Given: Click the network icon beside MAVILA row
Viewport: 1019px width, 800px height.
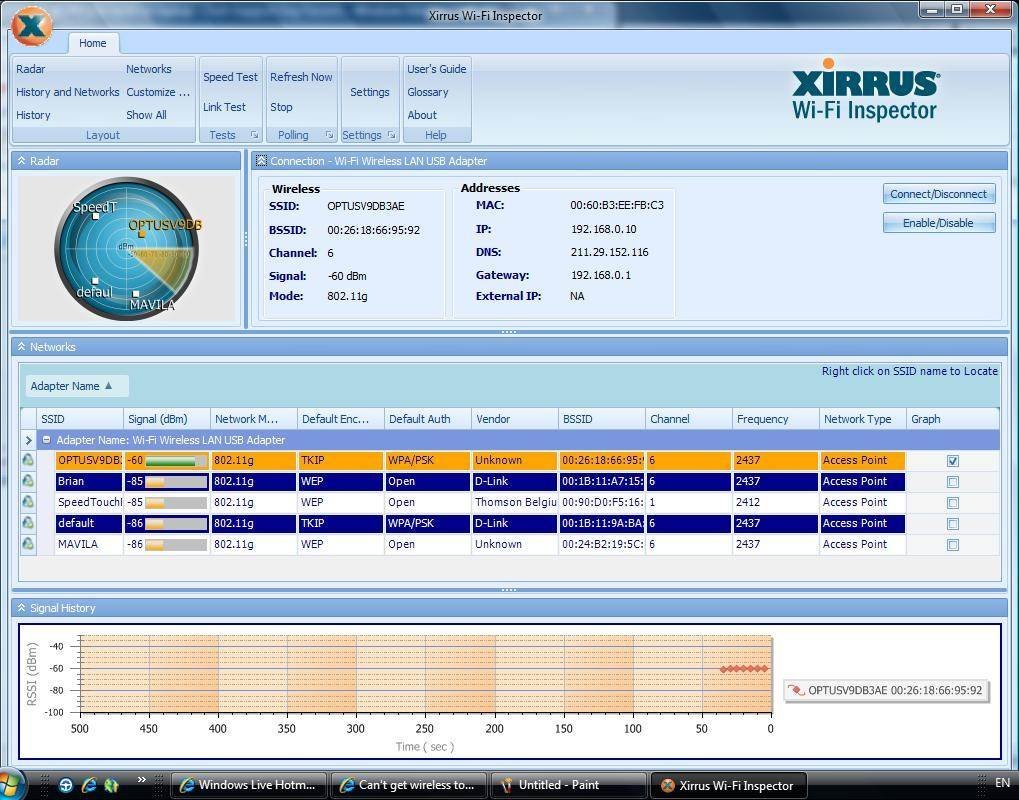Looking at the screenshot, I should tap(28, 545).
